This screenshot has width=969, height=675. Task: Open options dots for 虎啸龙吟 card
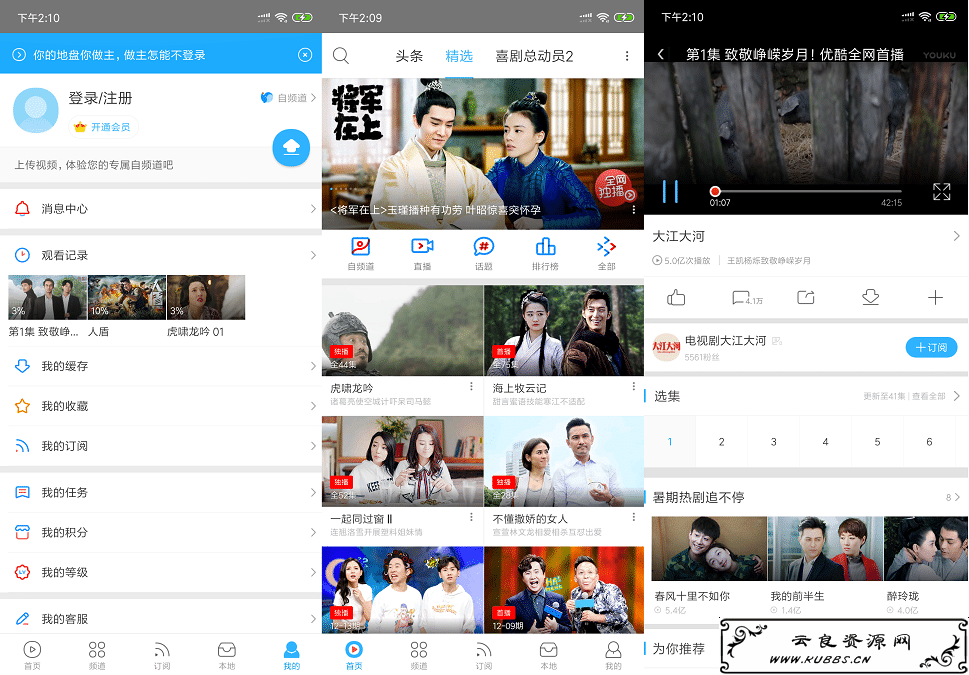pos(471,386)
